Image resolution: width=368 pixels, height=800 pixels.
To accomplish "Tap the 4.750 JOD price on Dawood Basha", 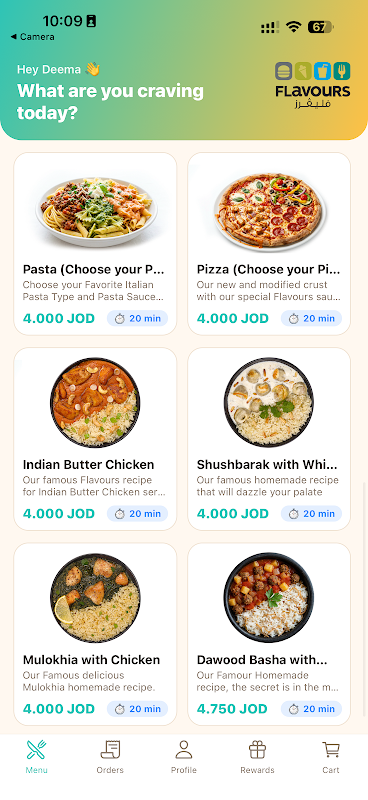I will 232,709.
